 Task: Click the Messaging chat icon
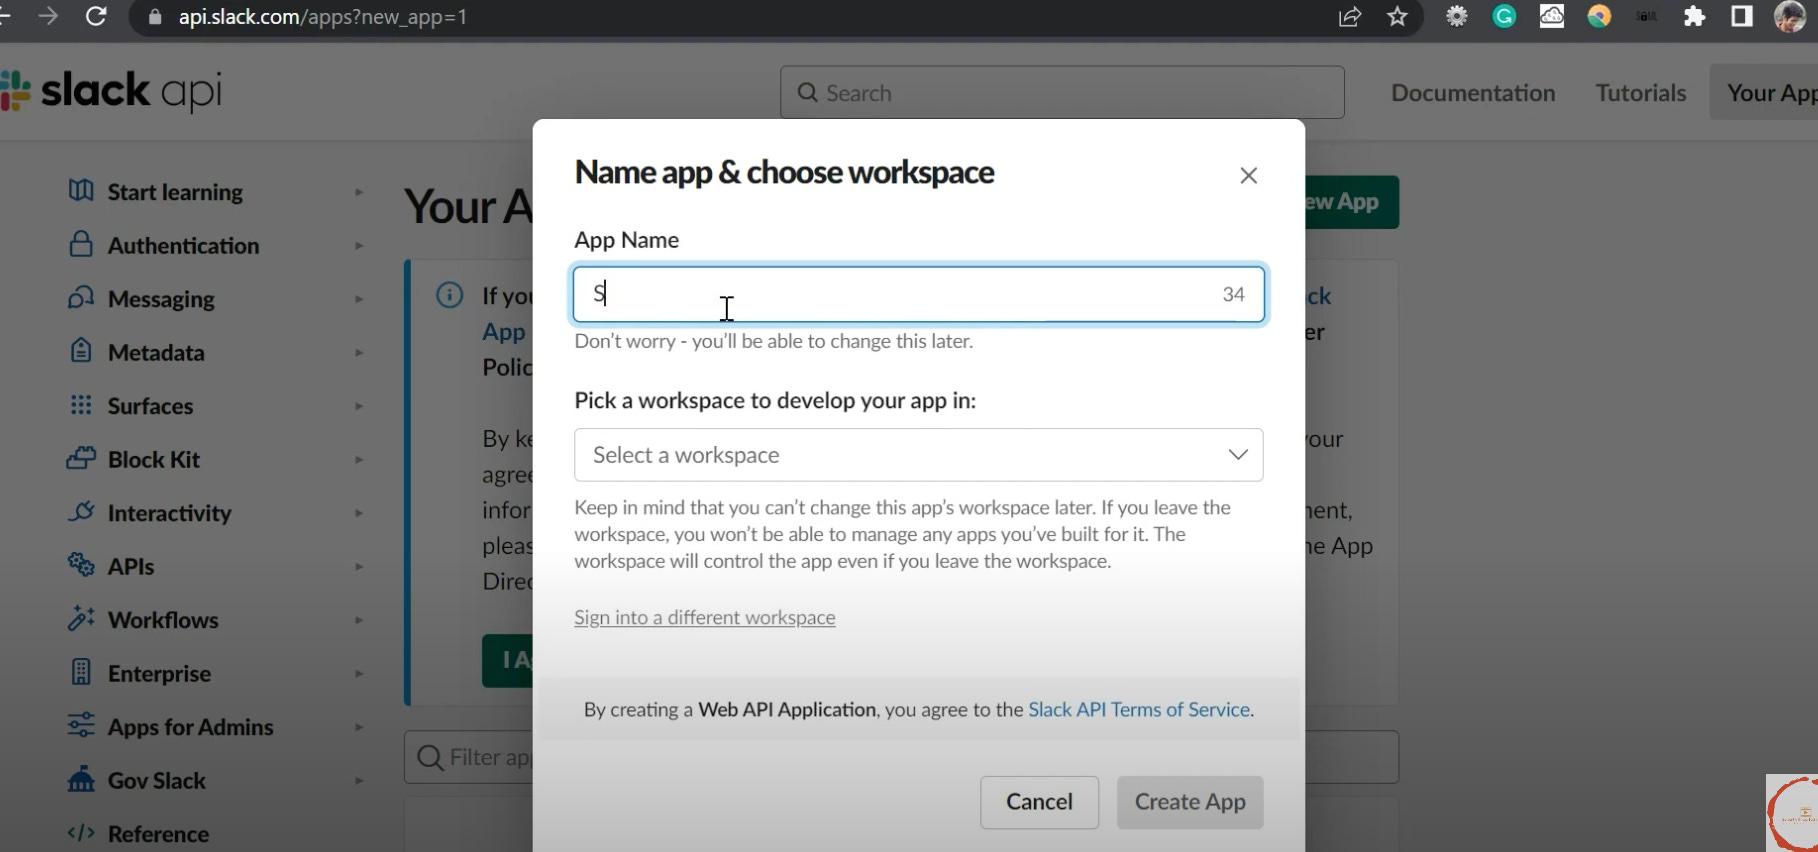pos(81,298)
